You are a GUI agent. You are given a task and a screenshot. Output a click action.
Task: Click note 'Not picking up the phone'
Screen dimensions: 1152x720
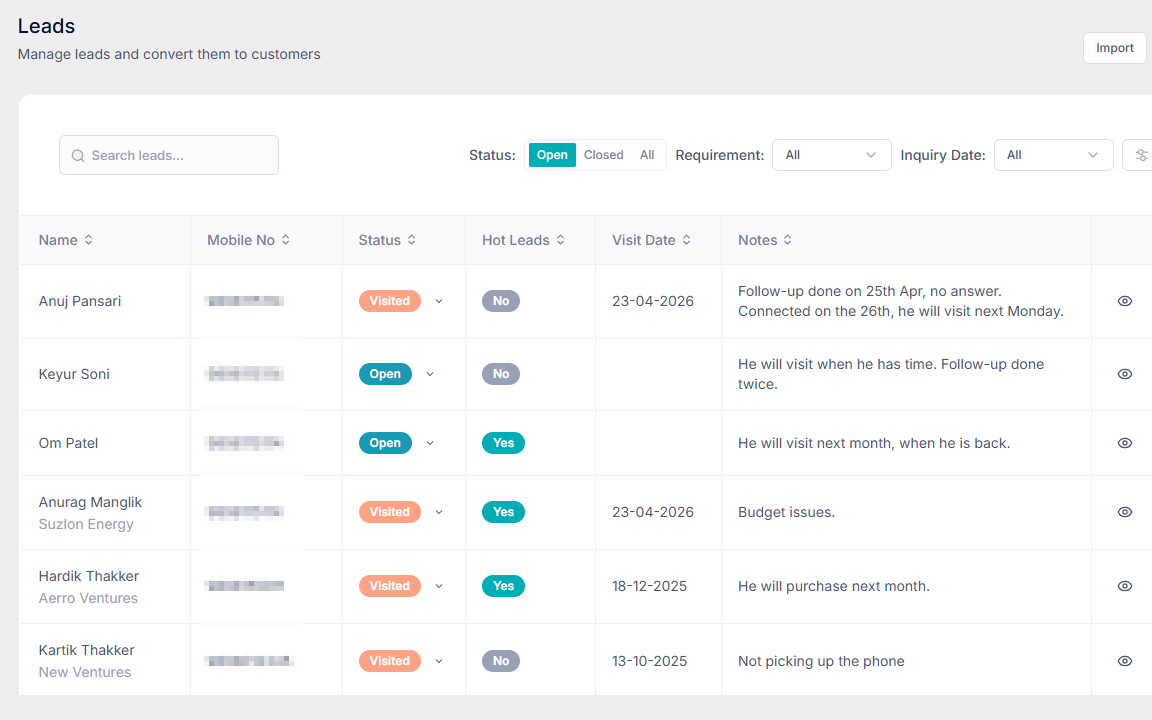[821, 661]
